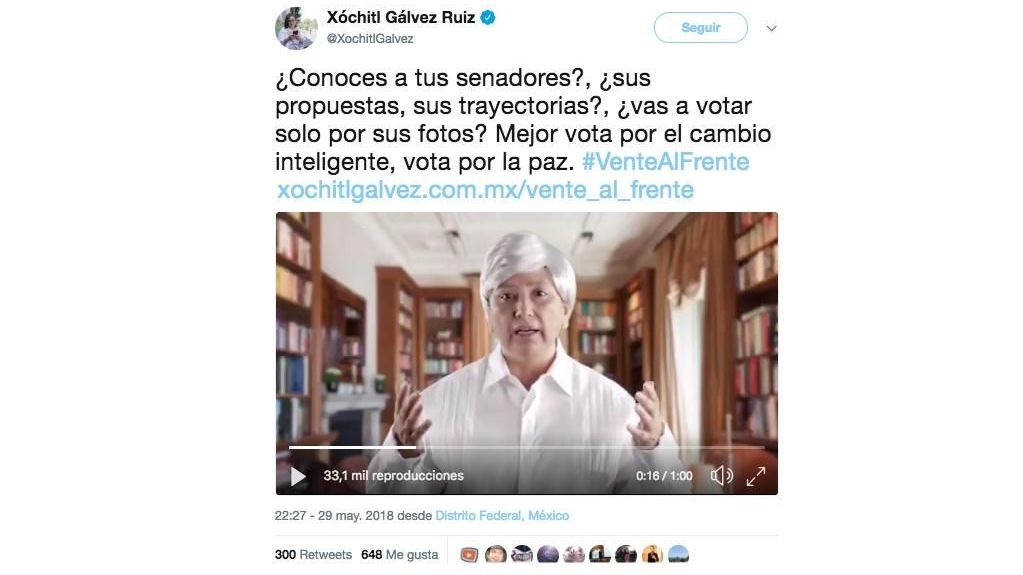Click the verified badge icon
This screenshot has height=575, width=1023.
(487, 18)
